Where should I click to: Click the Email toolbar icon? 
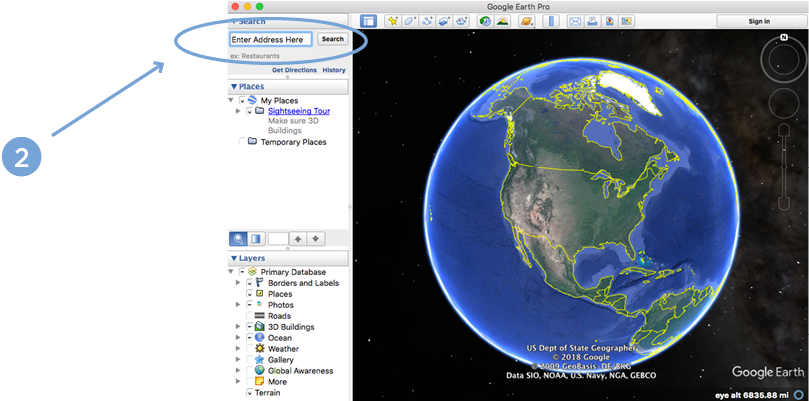click(x=575, y=20)
